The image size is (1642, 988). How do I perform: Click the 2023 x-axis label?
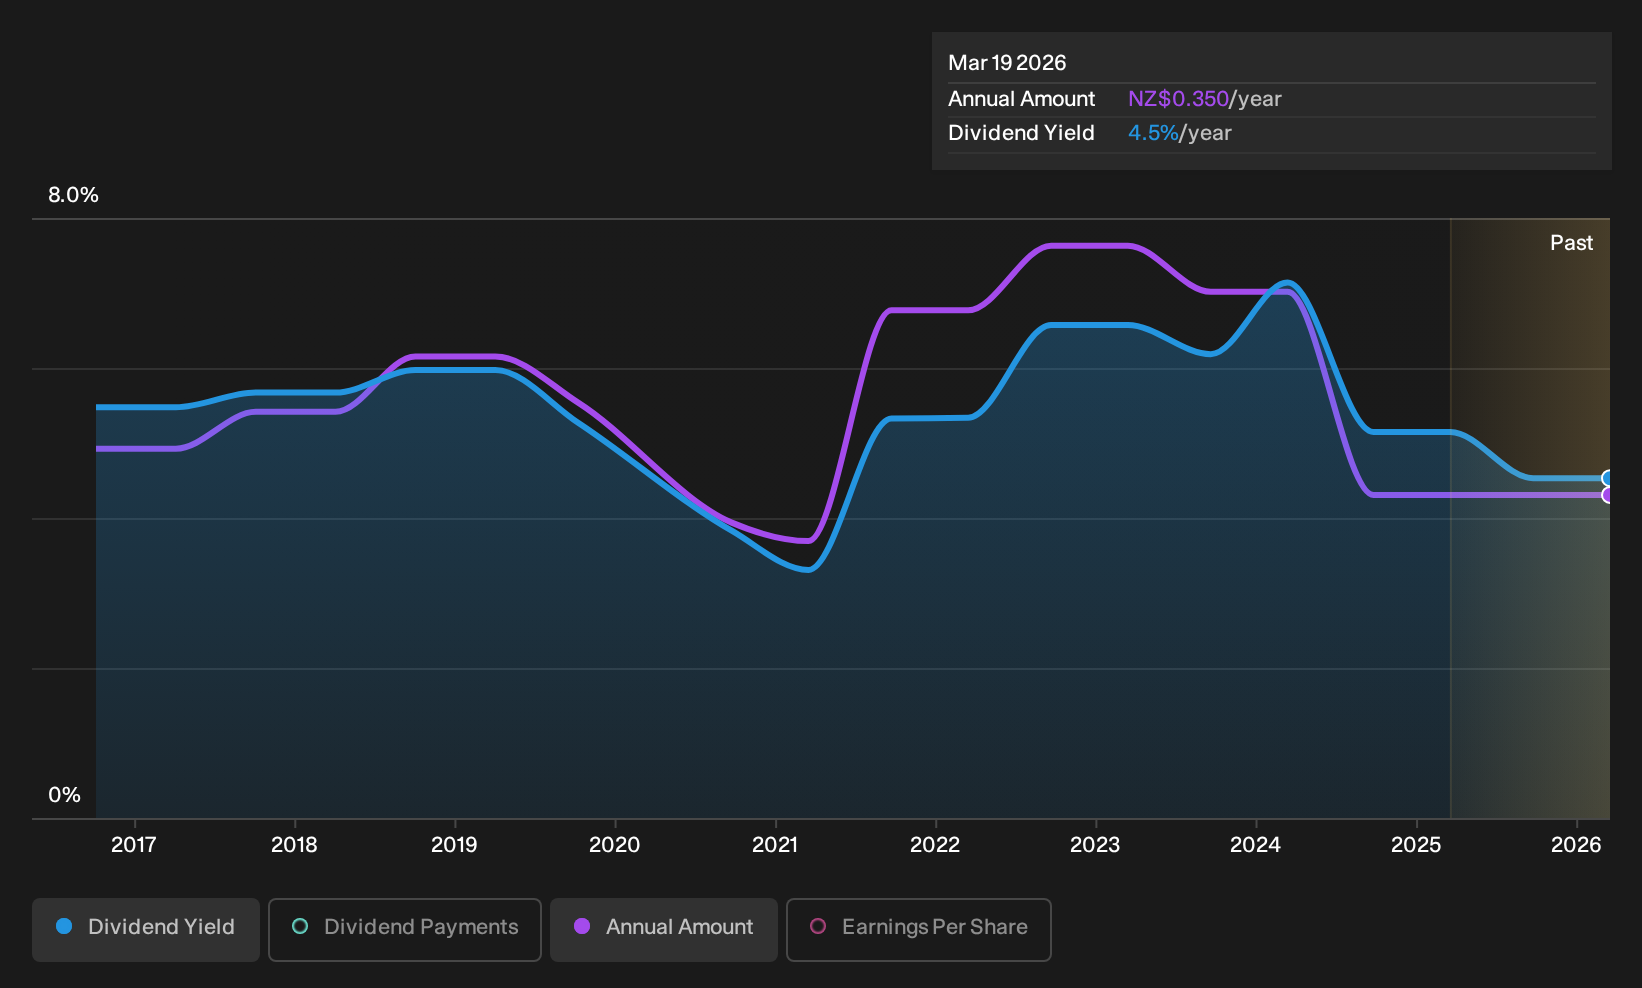click(1095, 845)
